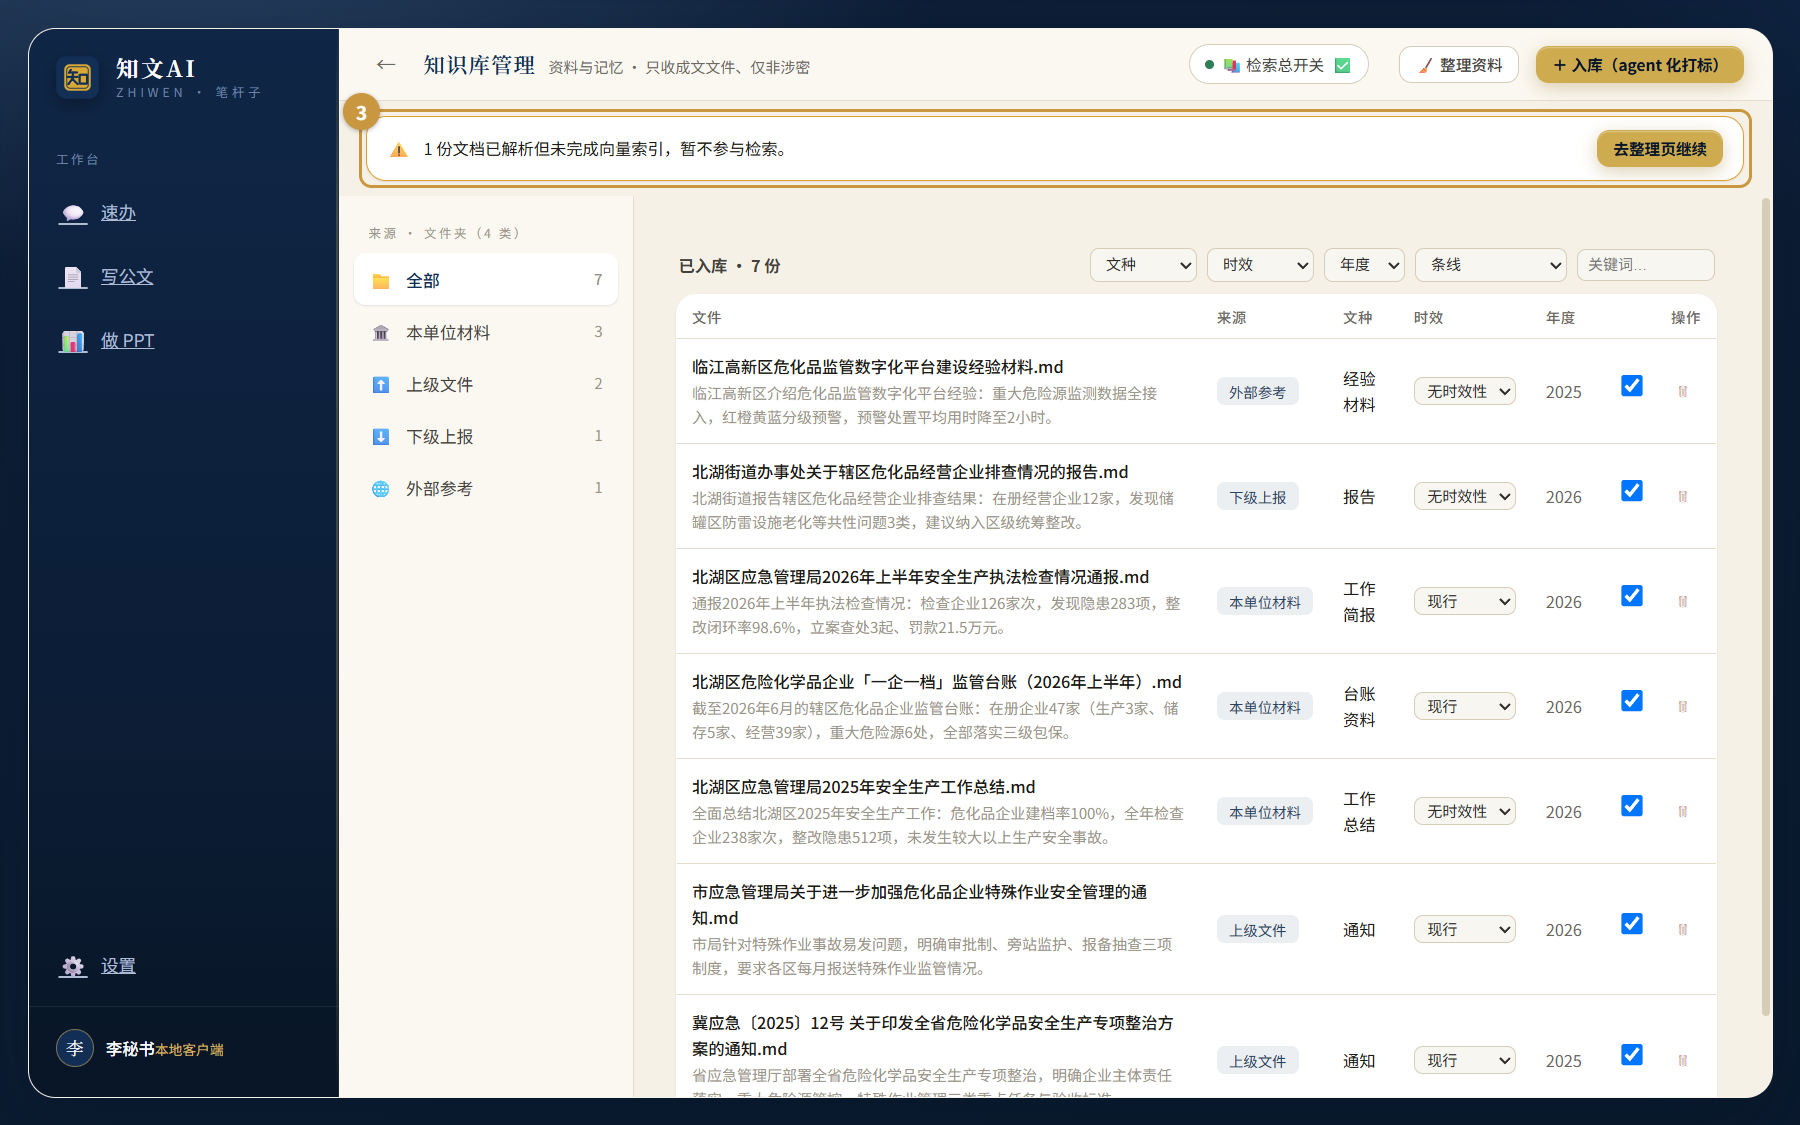Click the 李 user avatar

pyautogui.click(x=75, y=1048)
